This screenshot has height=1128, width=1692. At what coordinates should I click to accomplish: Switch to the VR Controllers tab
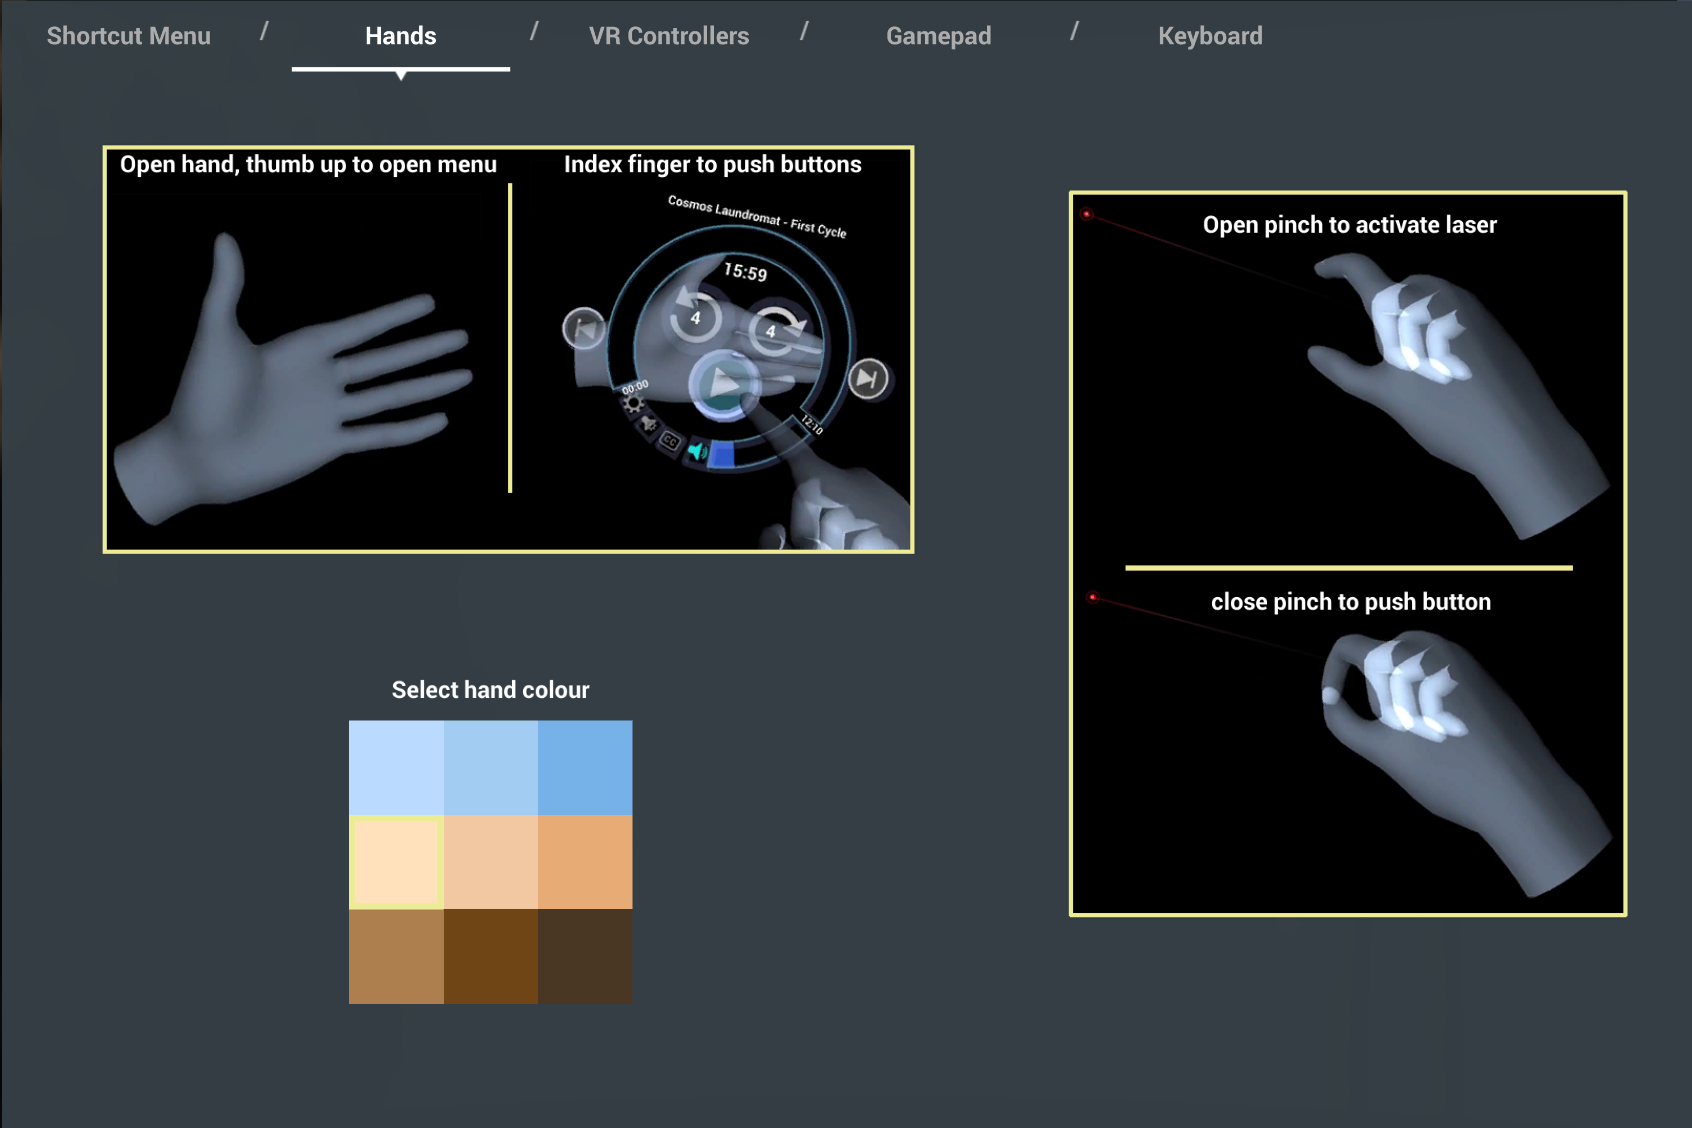(x=669, y=36)
